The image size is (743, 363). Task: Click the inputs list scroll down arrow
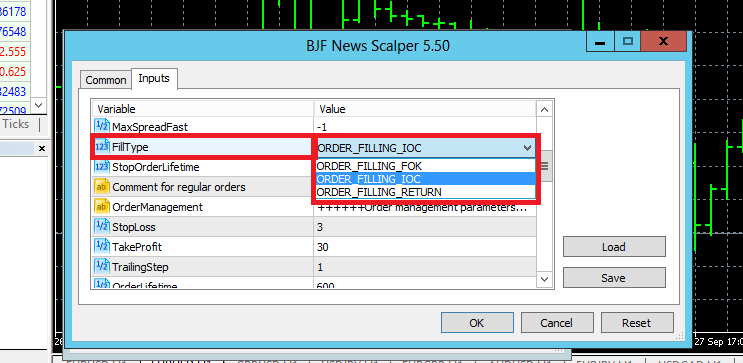tap(544, 279)
